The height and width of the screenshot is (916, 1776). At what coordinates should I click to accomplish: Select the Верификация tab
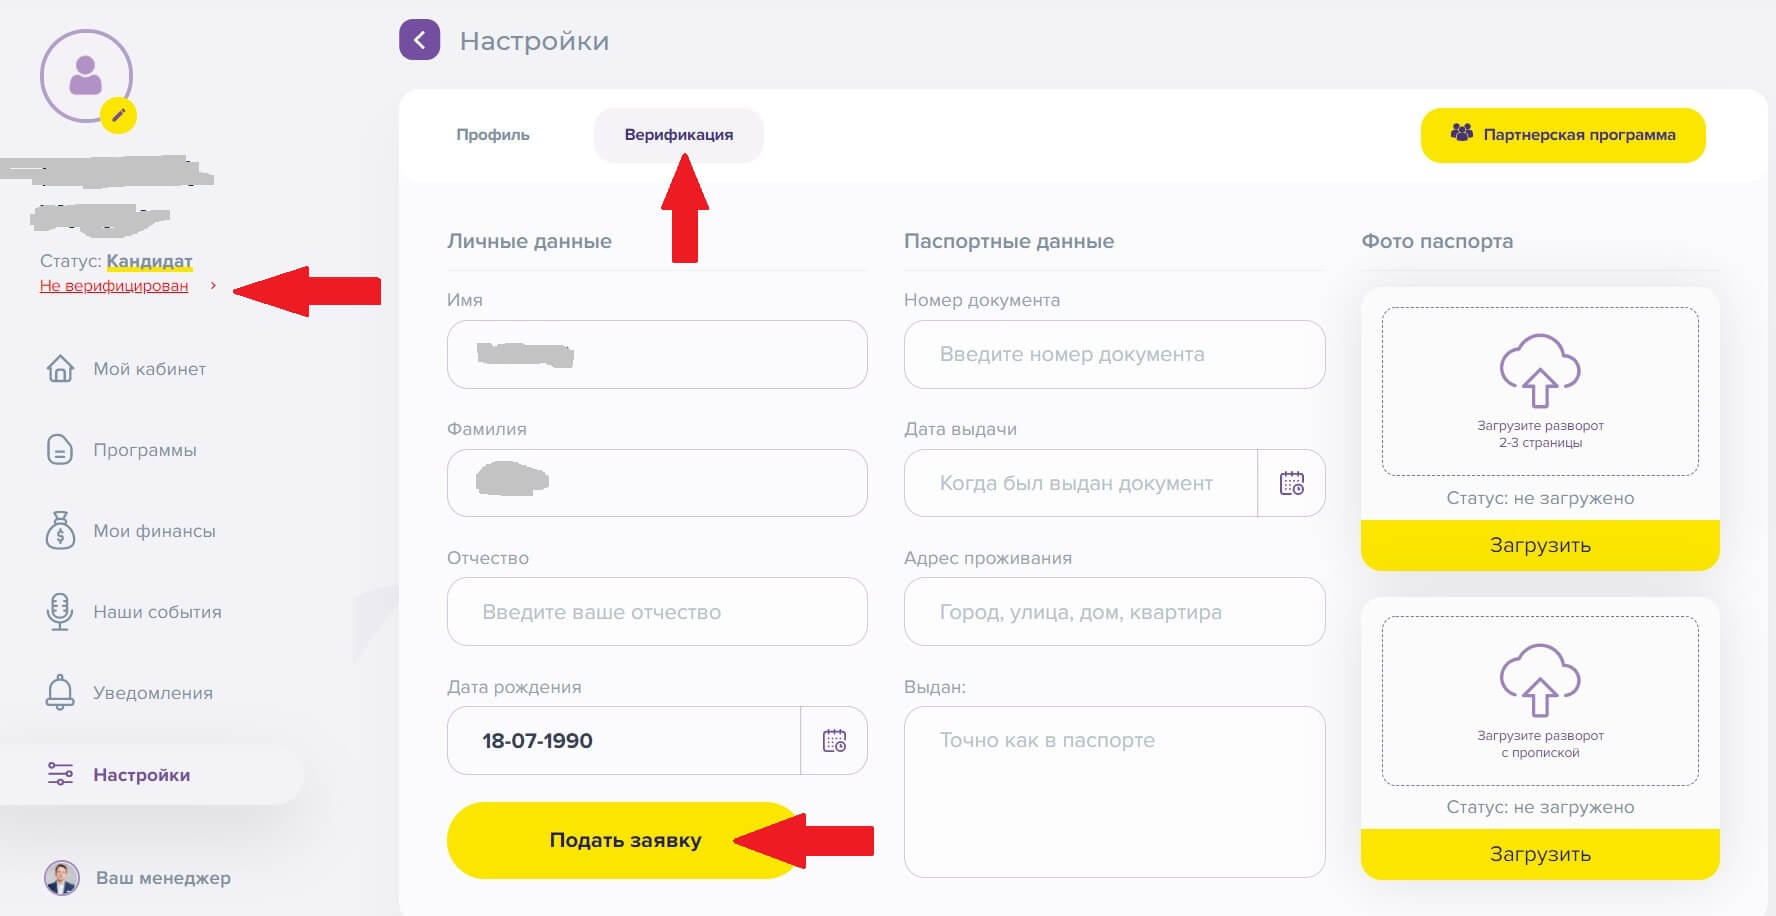pyautogui.click(x=678, y=135)
